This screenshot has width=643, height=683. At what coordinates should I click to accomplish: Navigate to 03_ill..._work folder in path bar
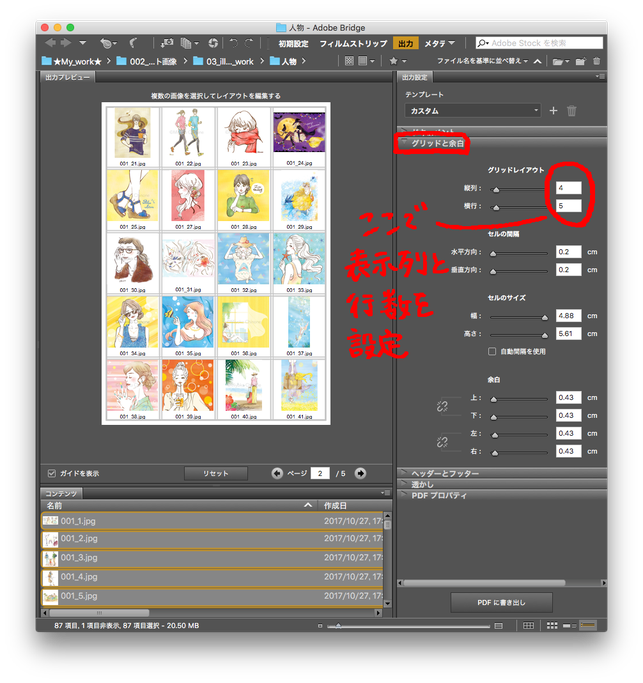[223, 61]
